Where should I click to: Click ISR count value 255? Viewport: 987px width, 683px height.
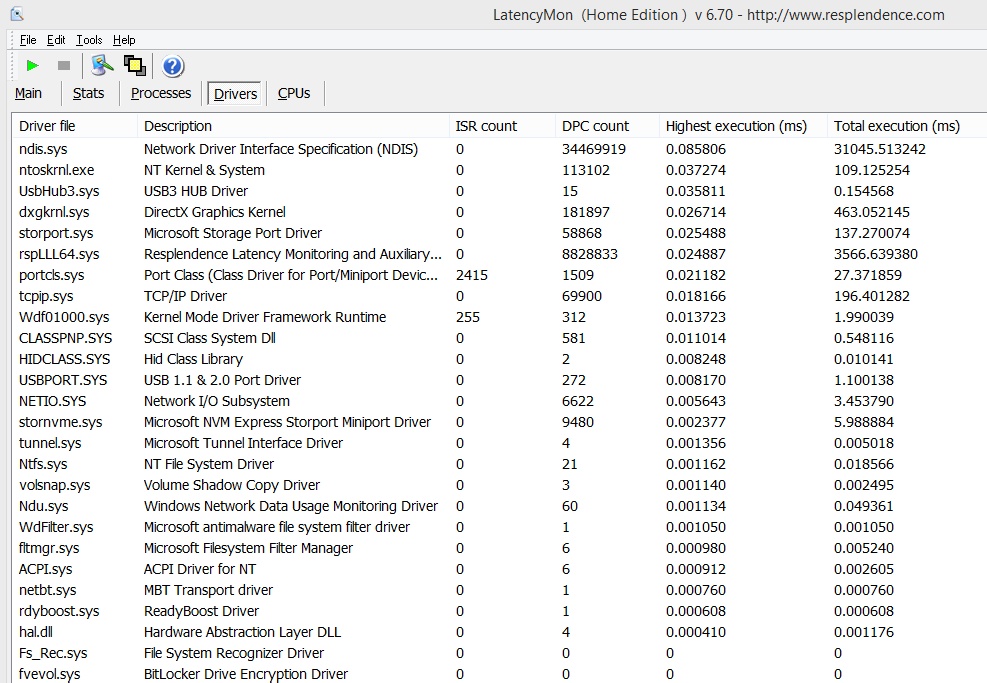[x=468, y=317]
